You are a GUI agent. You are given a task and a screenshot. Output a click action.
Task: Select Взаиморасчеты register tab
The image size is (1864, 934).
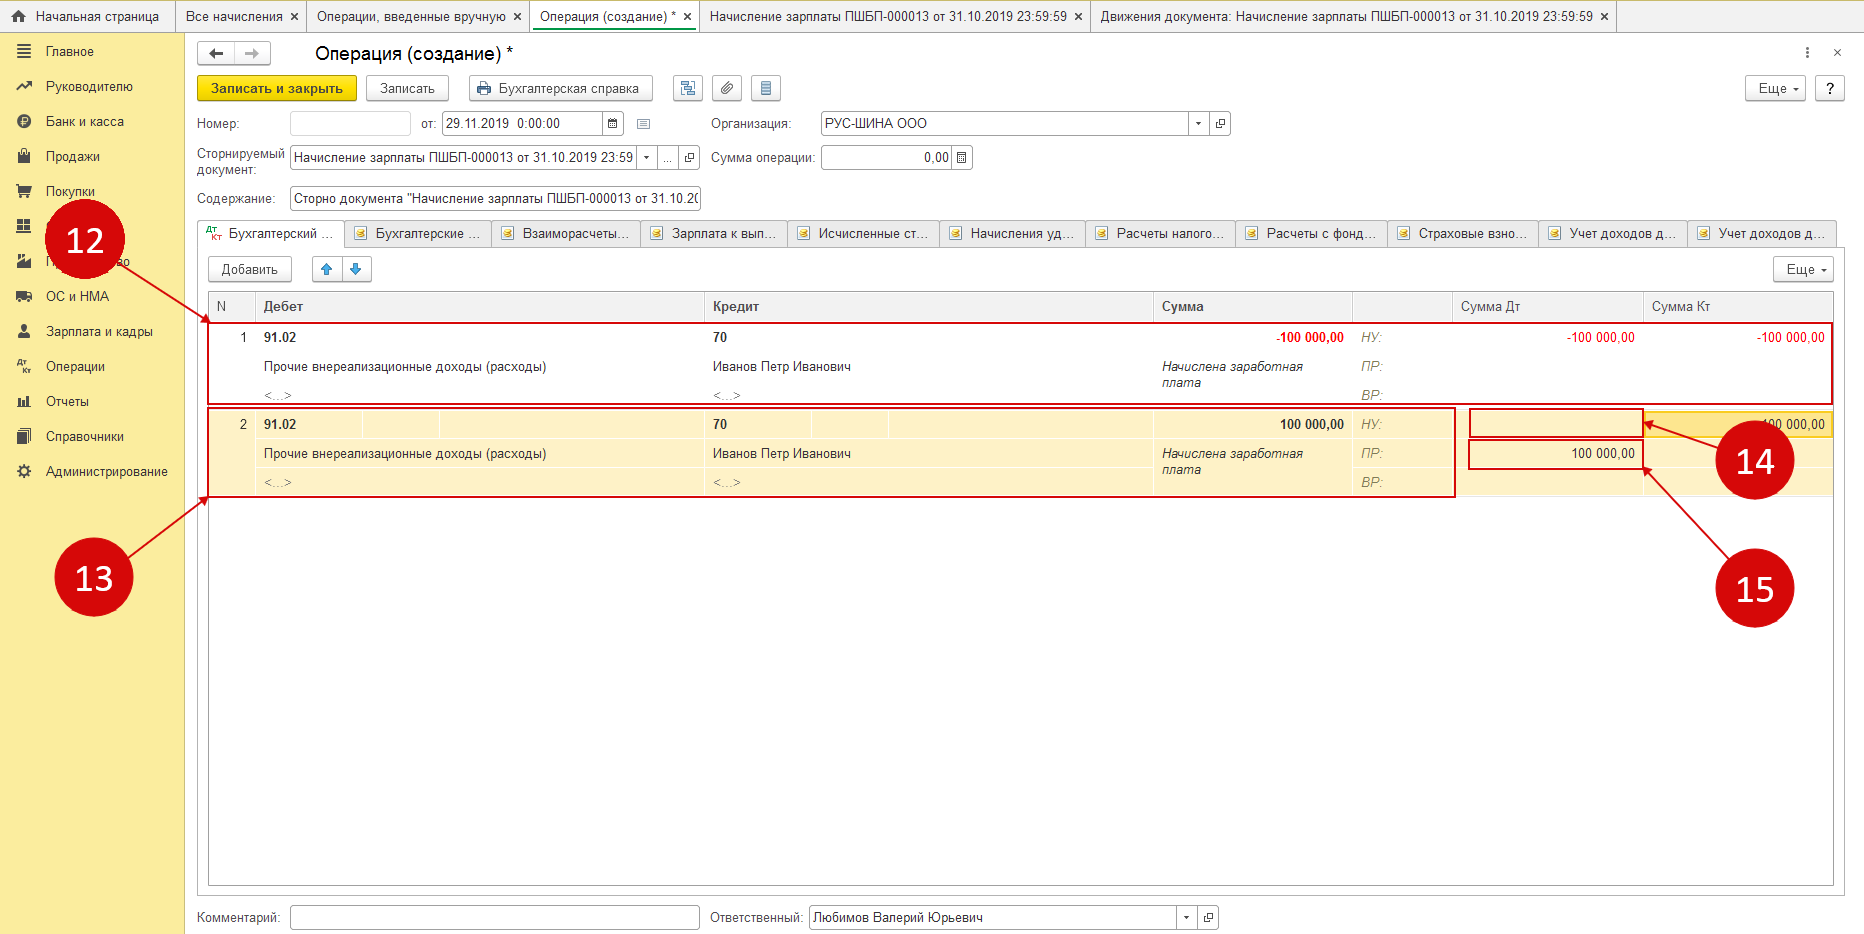click(x=568, y=233)
